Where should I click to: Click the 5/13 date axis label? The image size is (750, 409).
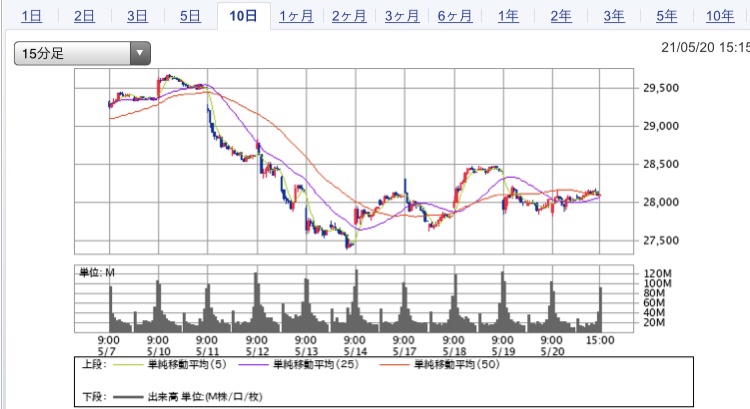[306, 352]
